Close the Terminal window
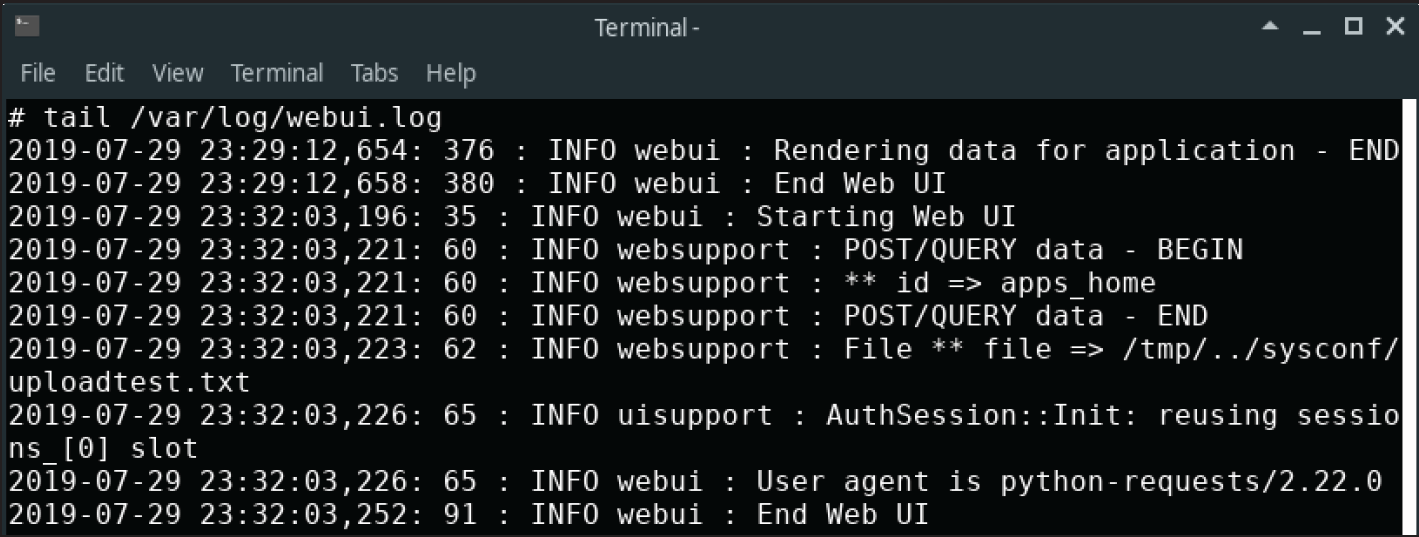 click(1394, 27)
